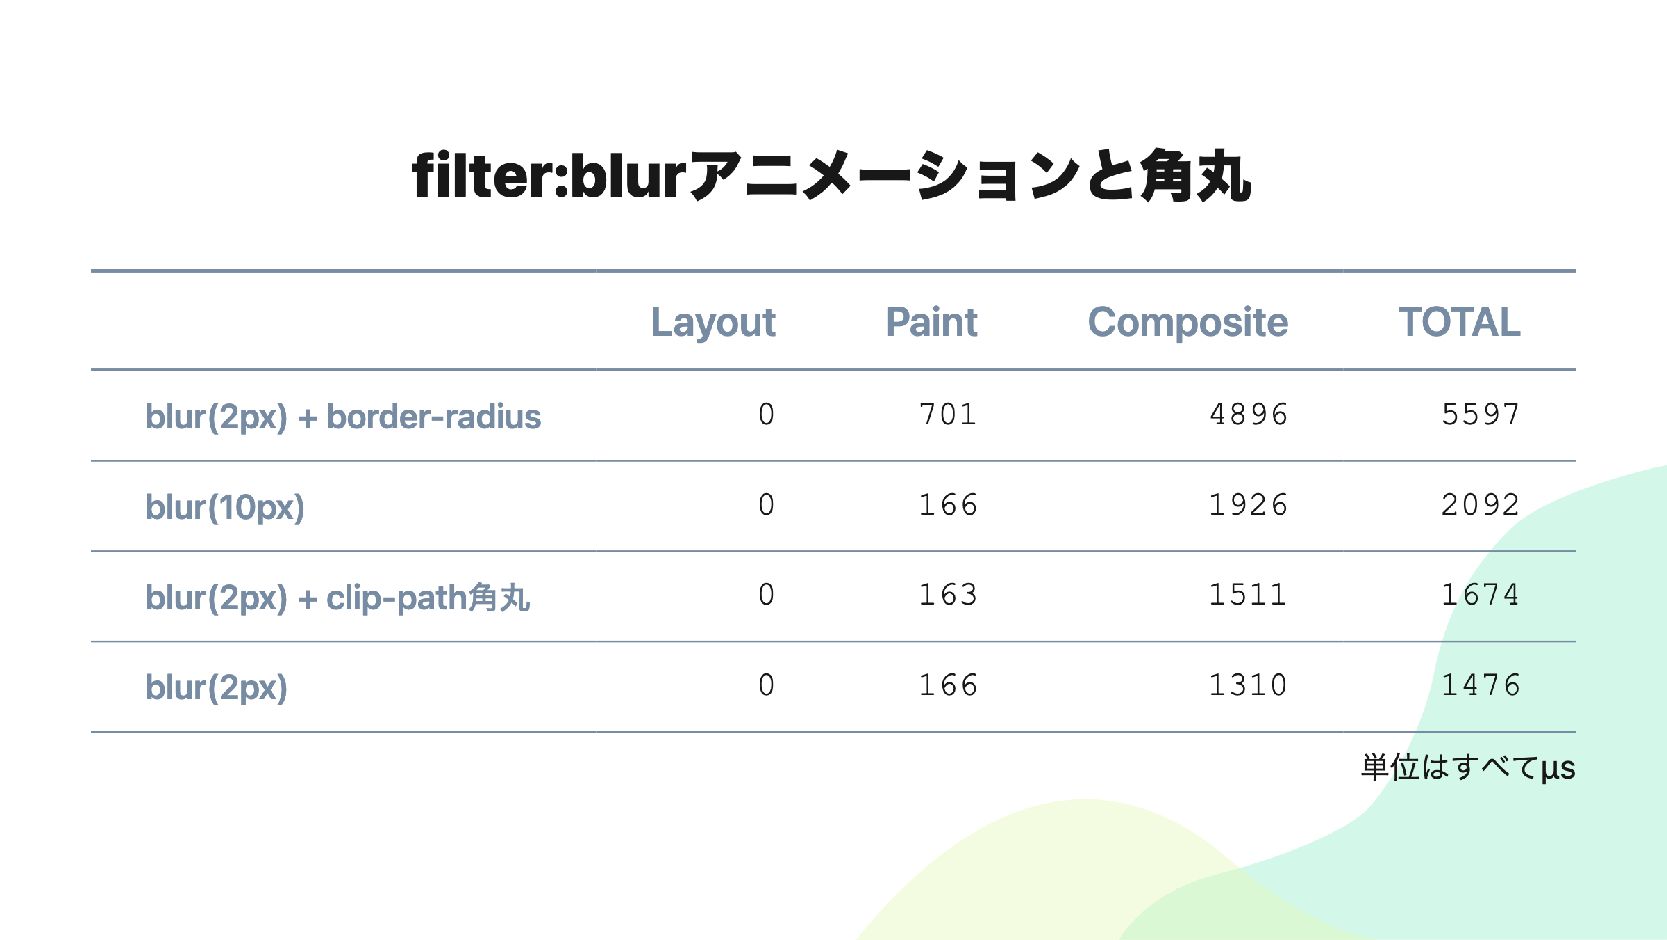The height and width of the screenshot is (940, 1667).
Task: Select the TOTAL value 1674
Action: [1480, 595]
